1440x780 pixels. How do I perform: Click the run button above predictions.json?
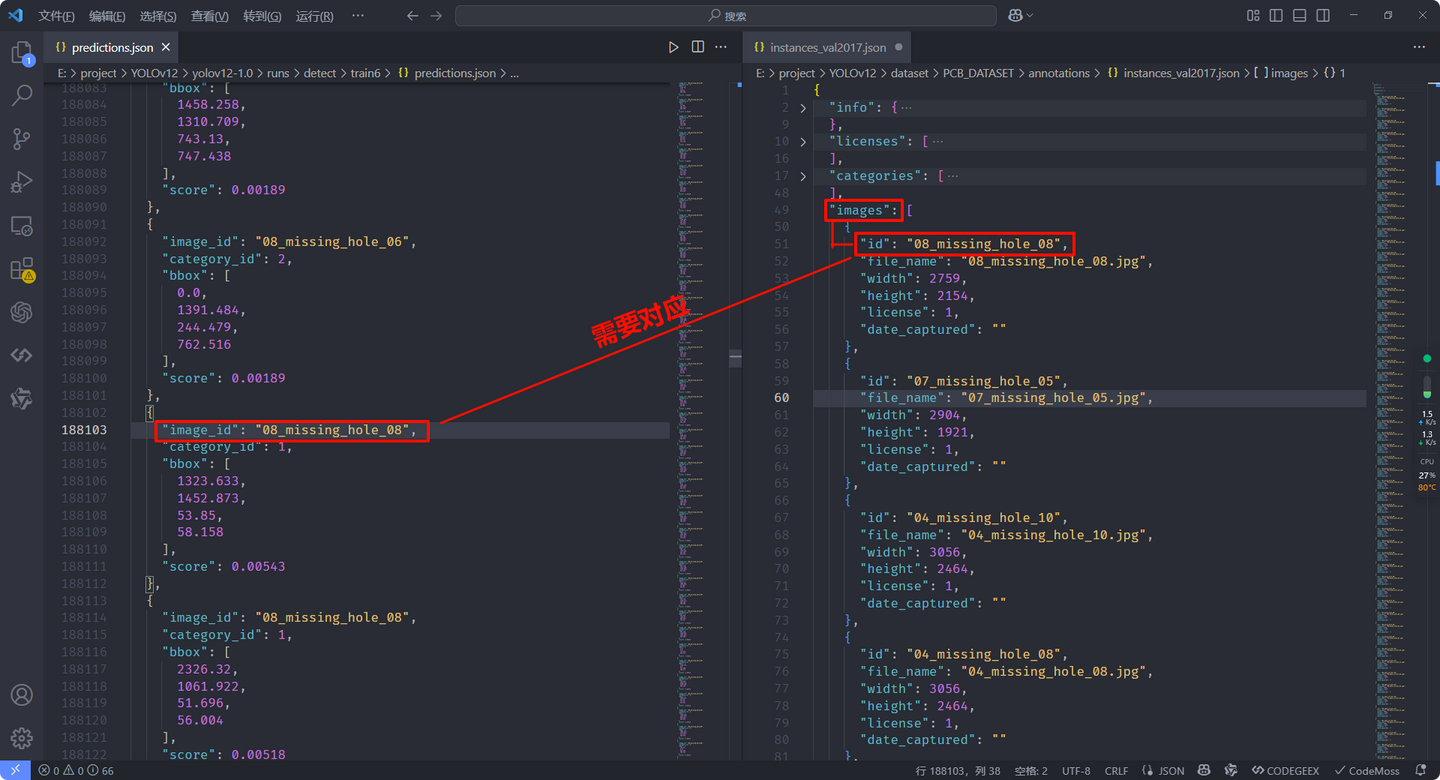(673, 47)
